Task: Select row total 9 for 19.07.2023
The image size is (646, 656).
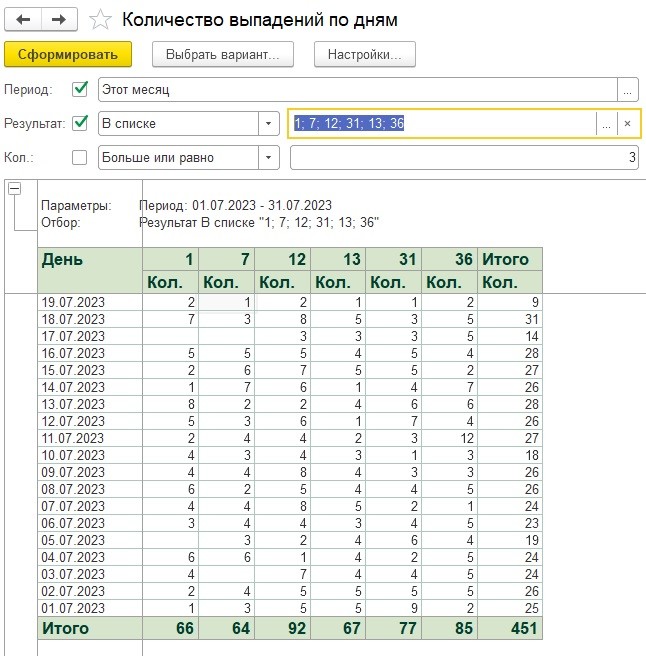Action: tap(510, 302)
